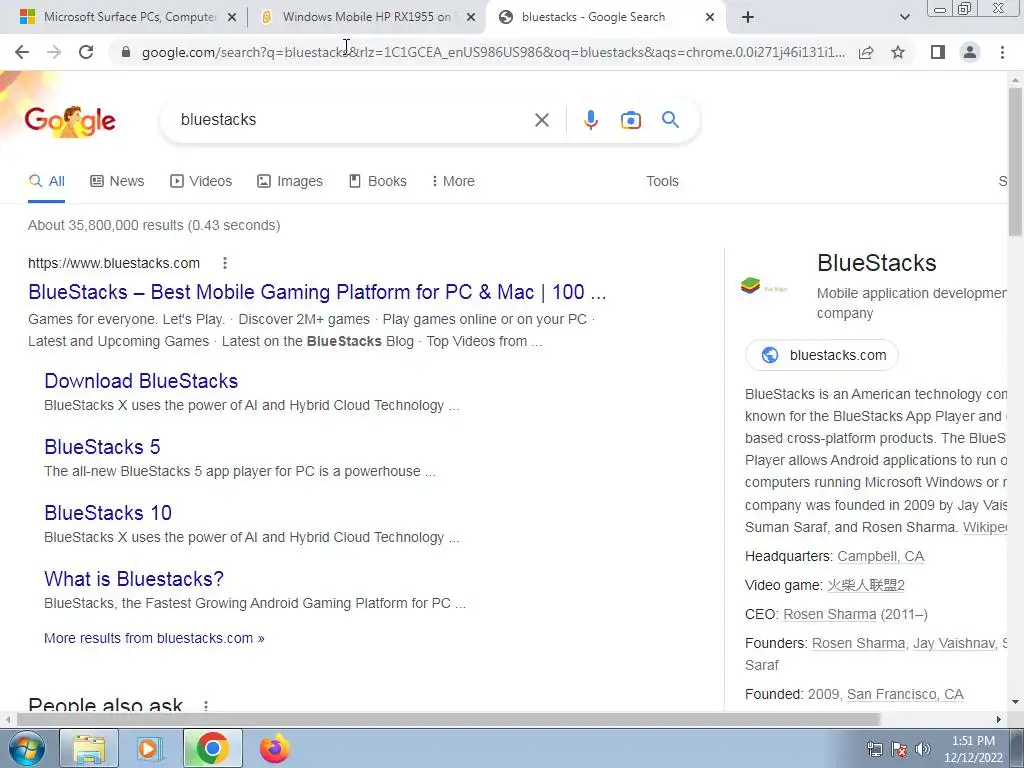This screenshot has height=768, width=1024.
Task: Select the Books results filter
Action: 377,182
